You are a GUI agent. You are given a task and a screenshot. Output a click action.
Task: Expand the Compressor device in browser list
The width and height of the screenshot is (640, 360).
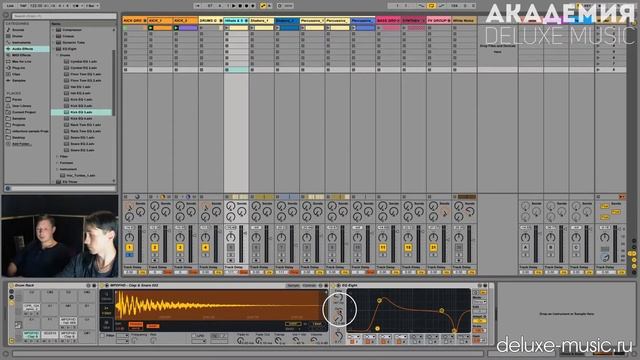coord(53,30)
